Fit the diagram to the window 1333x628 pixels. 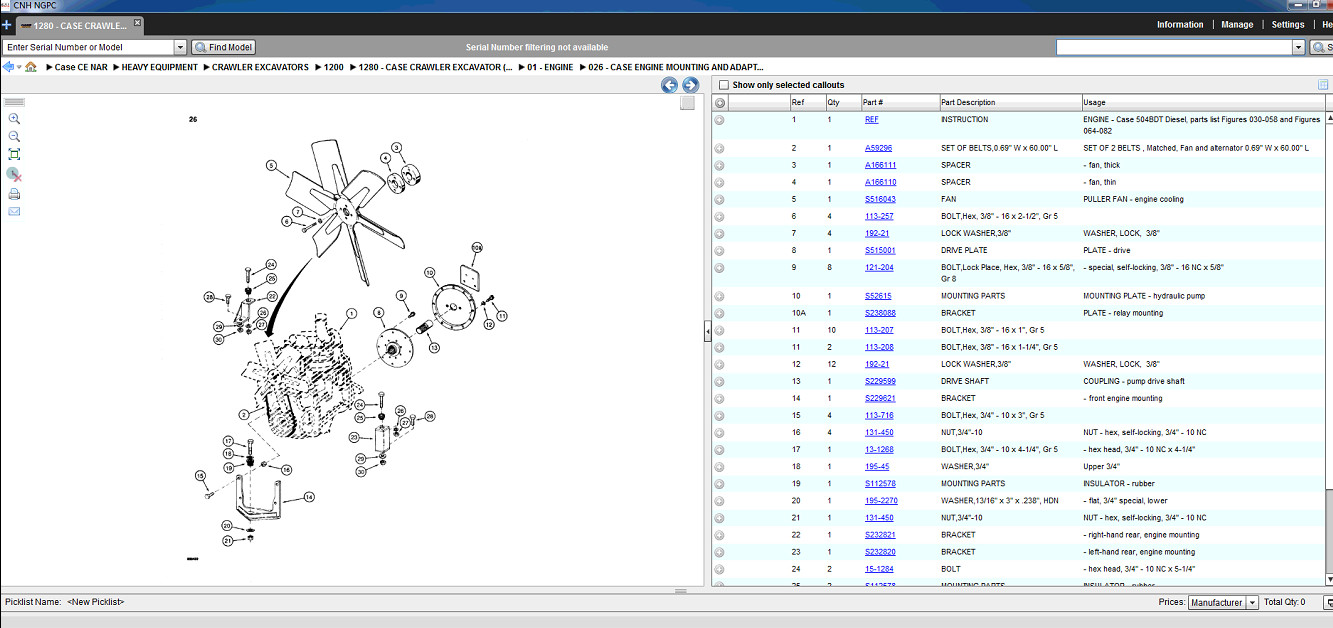coord(14,154)
